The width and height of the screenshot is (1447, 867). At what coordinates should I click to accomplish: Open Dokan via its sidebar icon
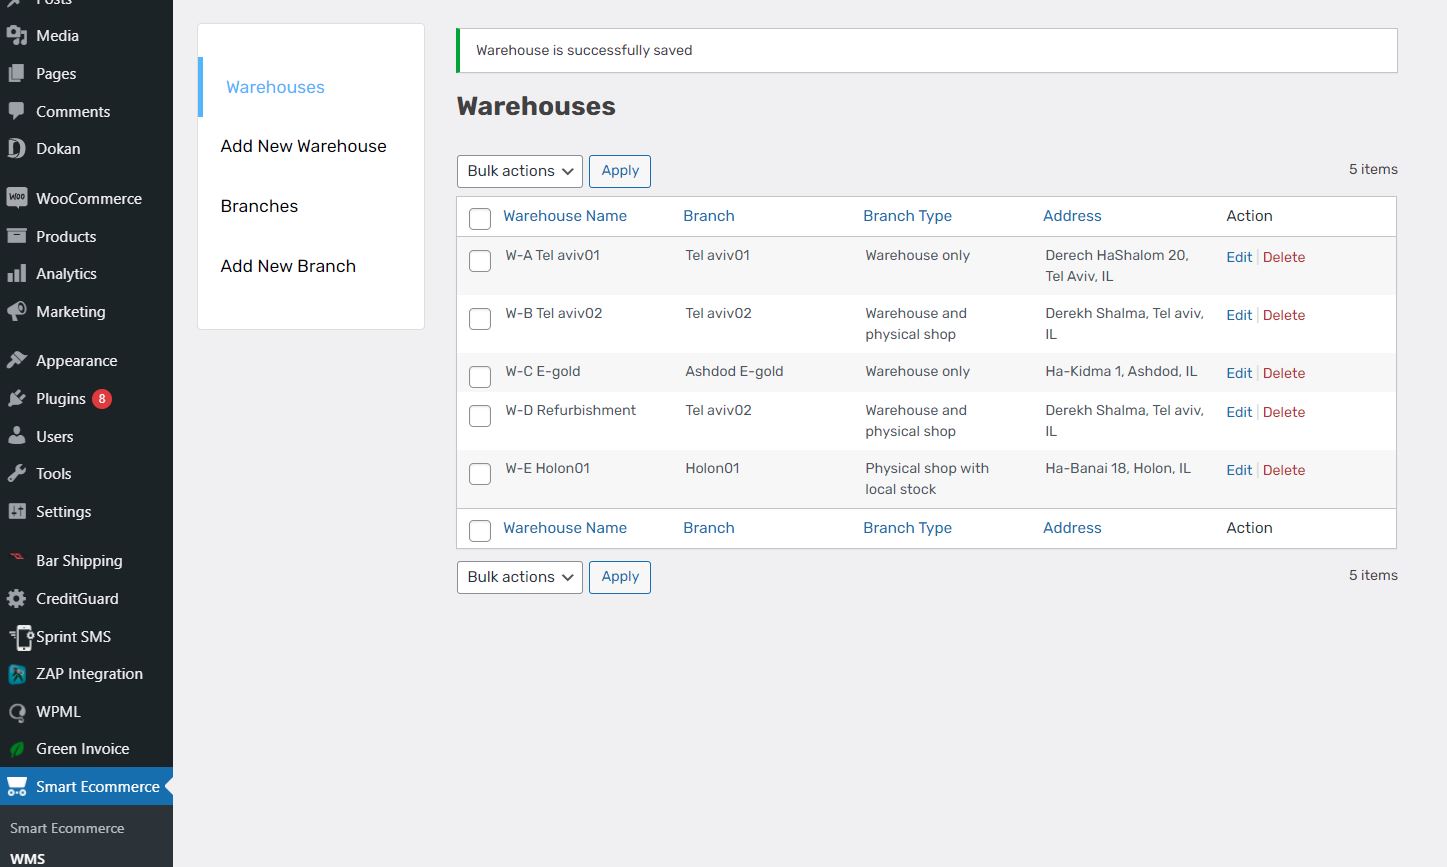17,149
